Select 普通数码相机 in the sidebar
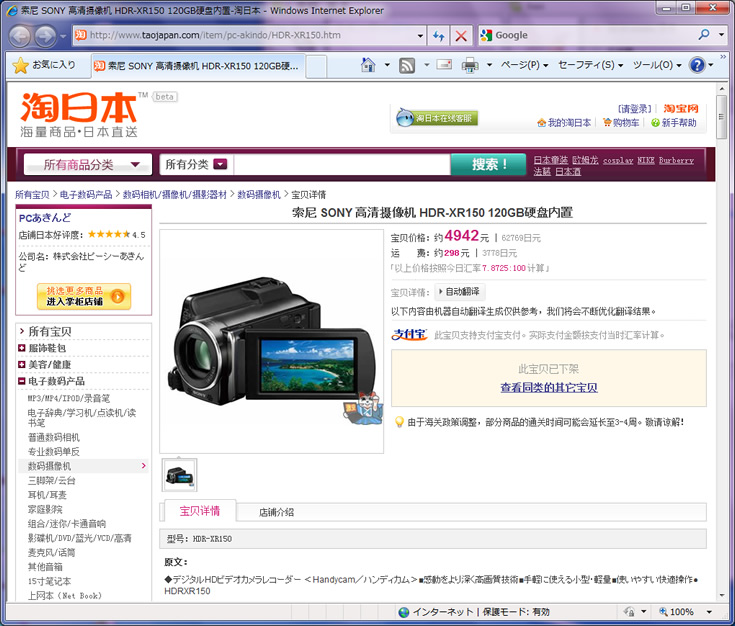This screenshot has width=735, height=626. 53,437
